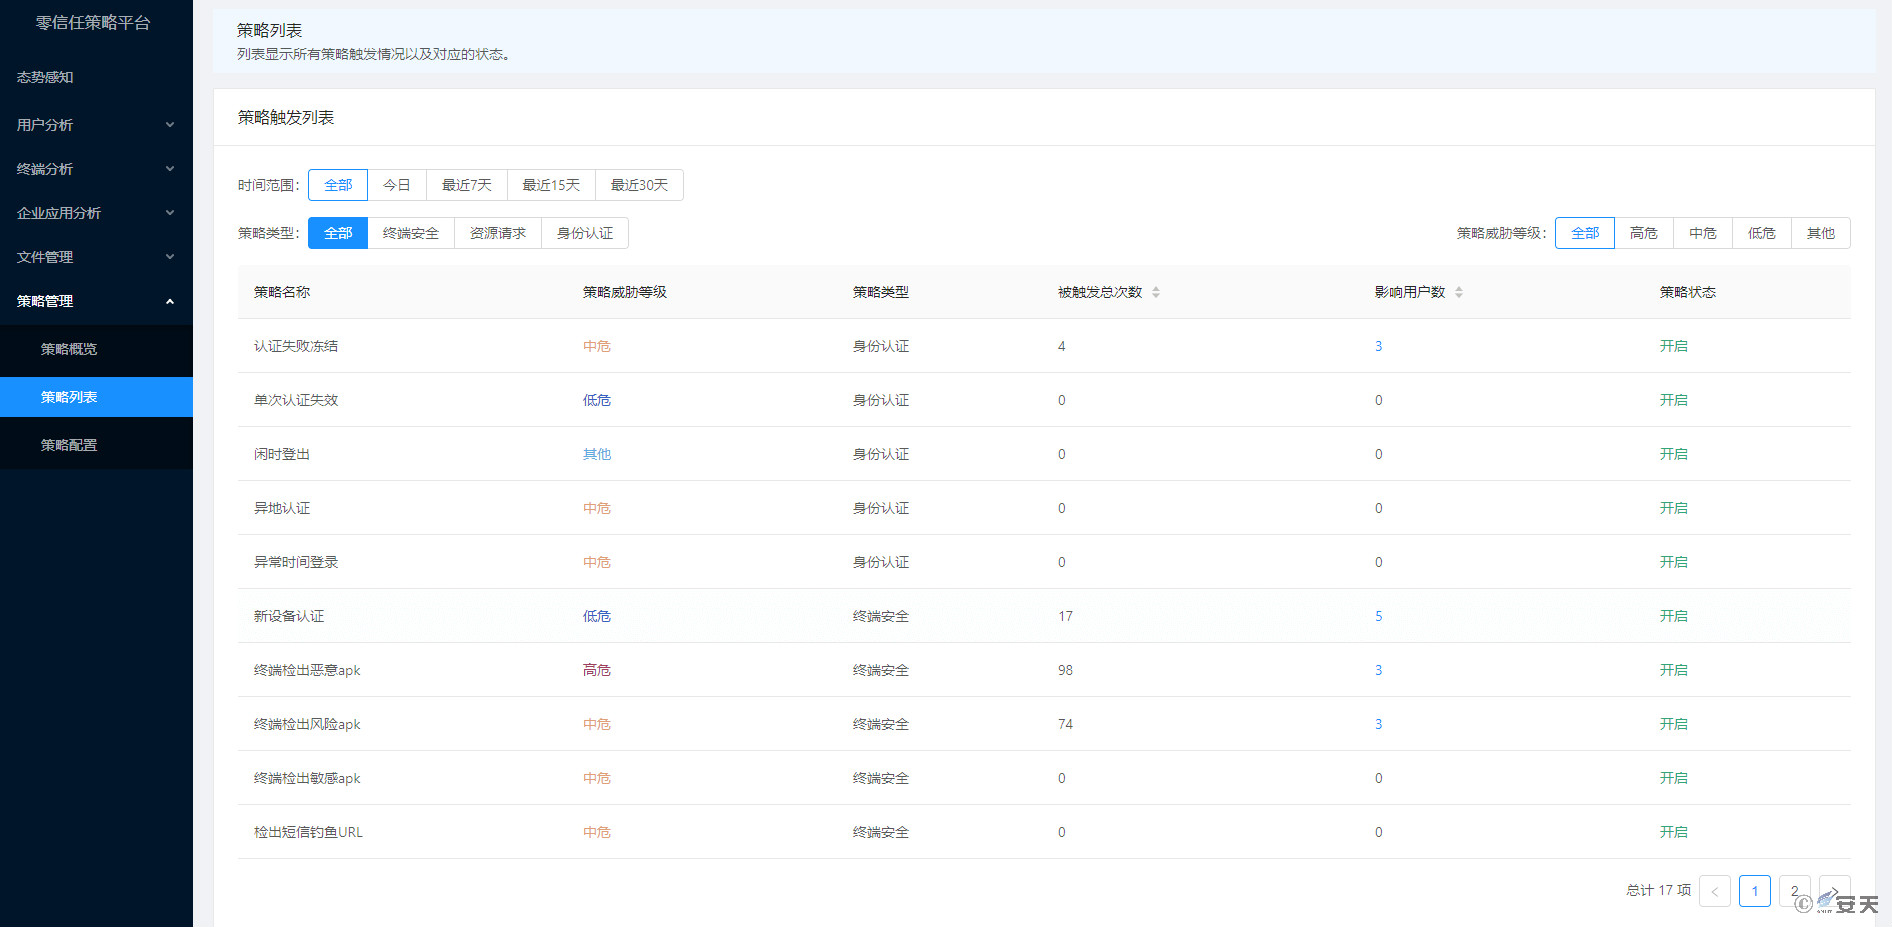Click 开启 status for 异地认证

1674,508
